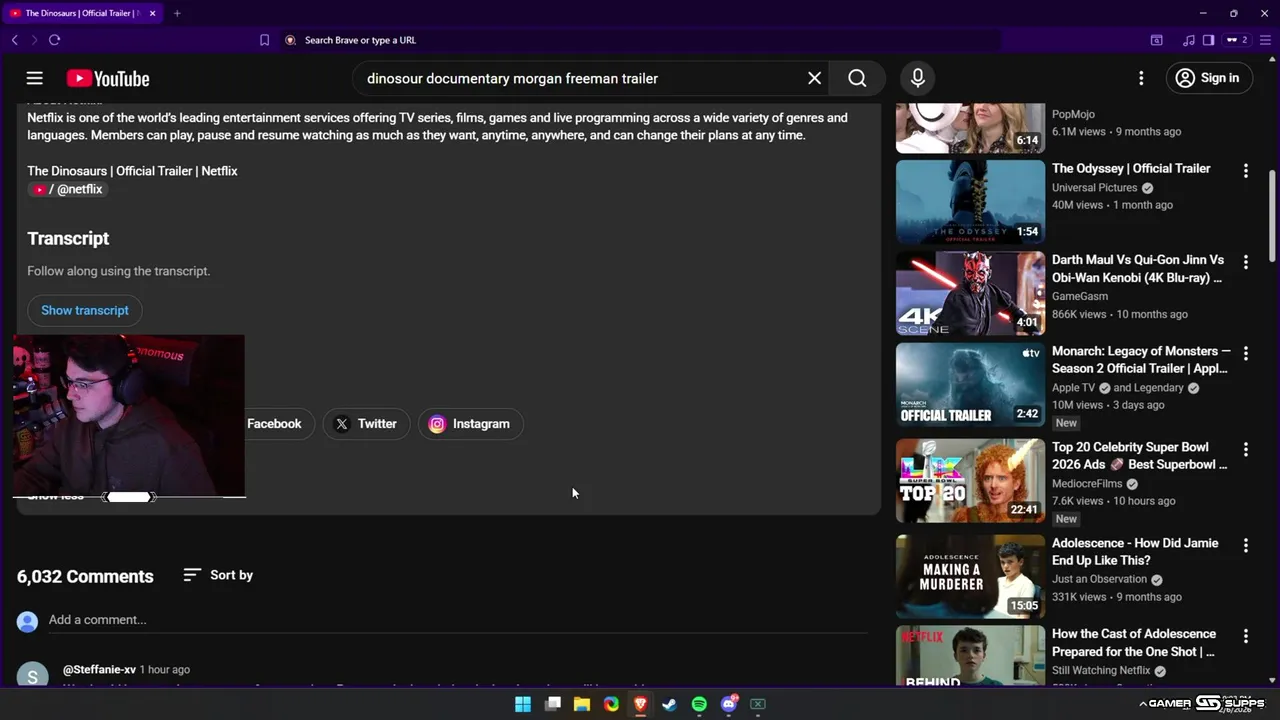Open Task View on taskbar
Image resolution: width=1280 pixels, height=720 pixels.
tap(553, 704)
